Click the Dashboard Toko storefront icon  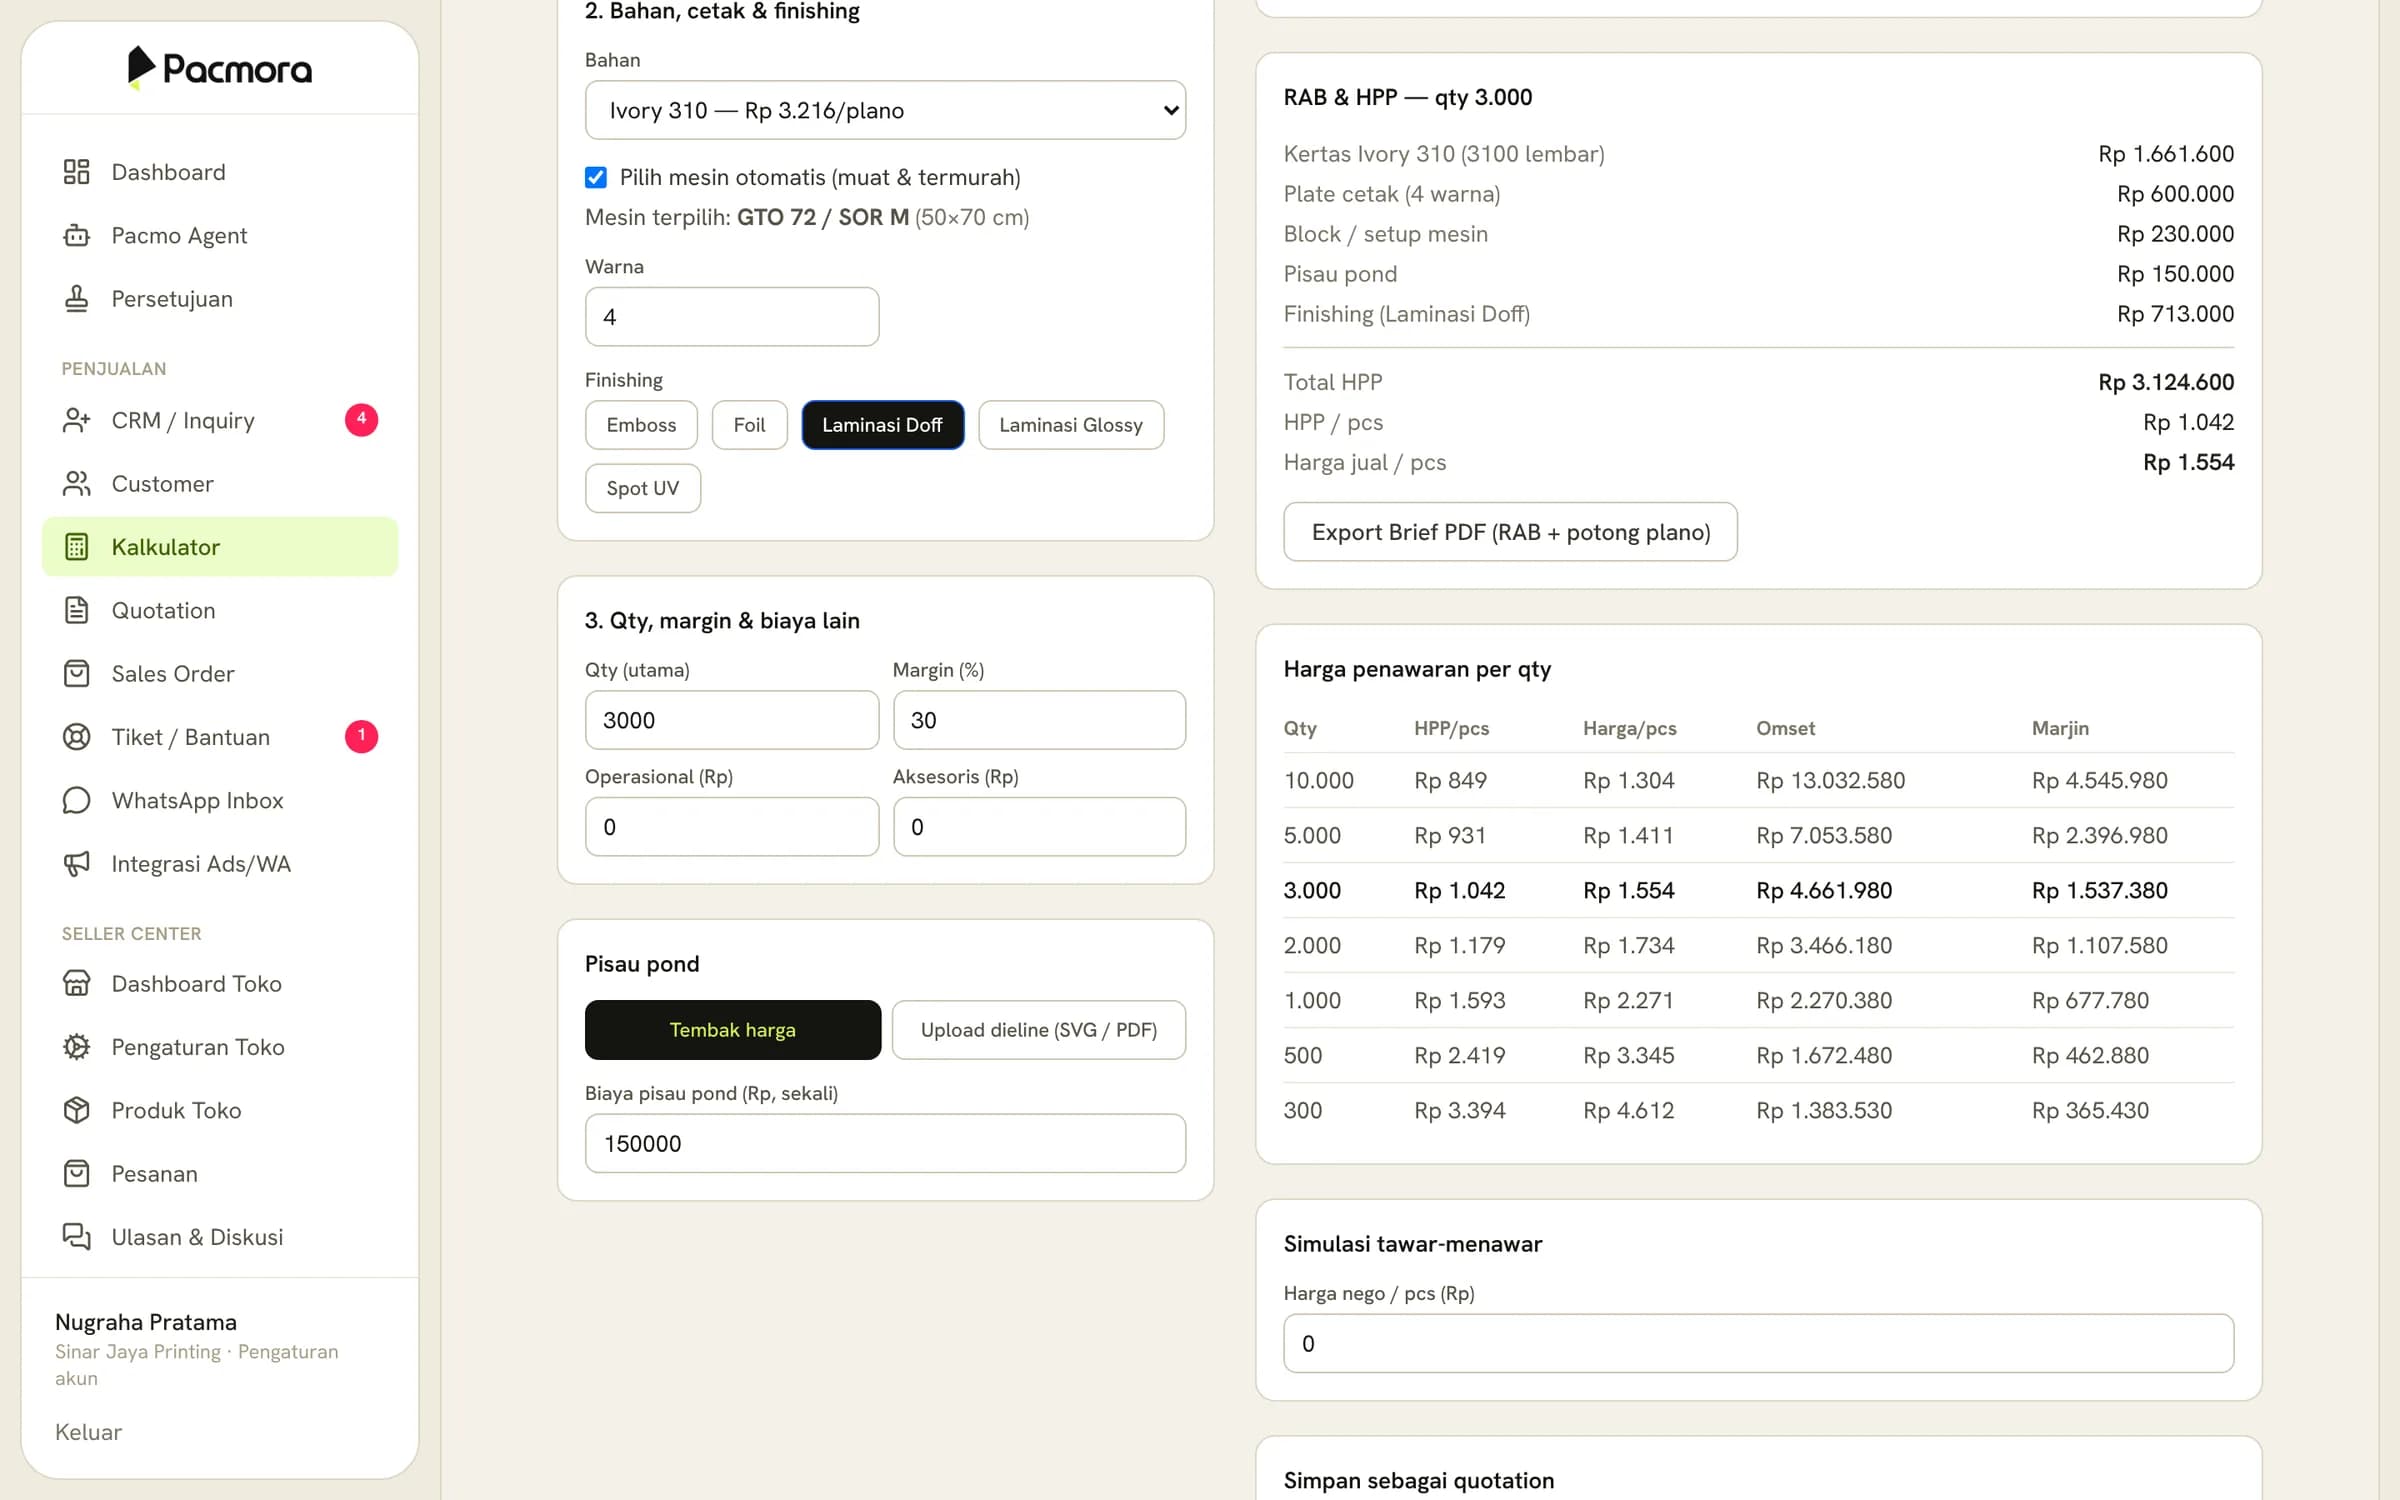pyautogui.click(x=76, y=983)
